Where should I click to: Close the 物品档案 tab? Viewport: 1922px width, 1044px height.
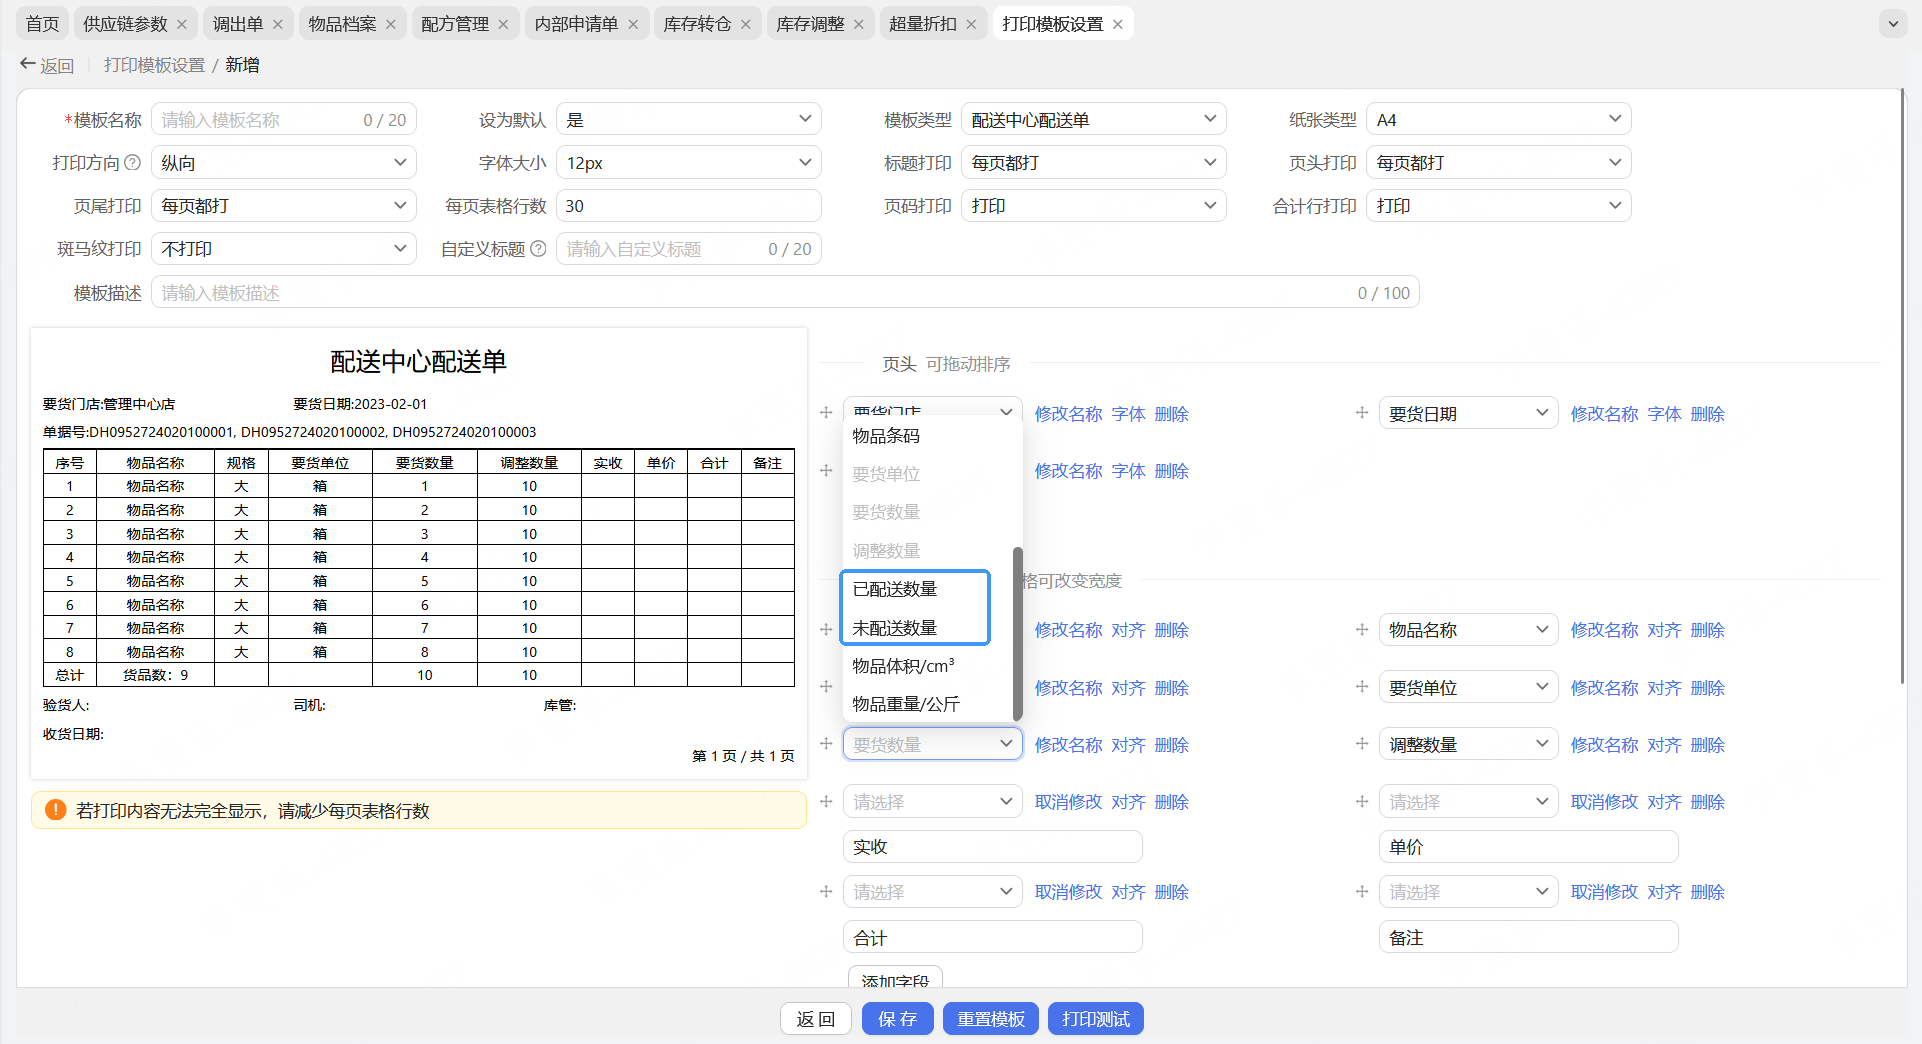click(391, 24)
